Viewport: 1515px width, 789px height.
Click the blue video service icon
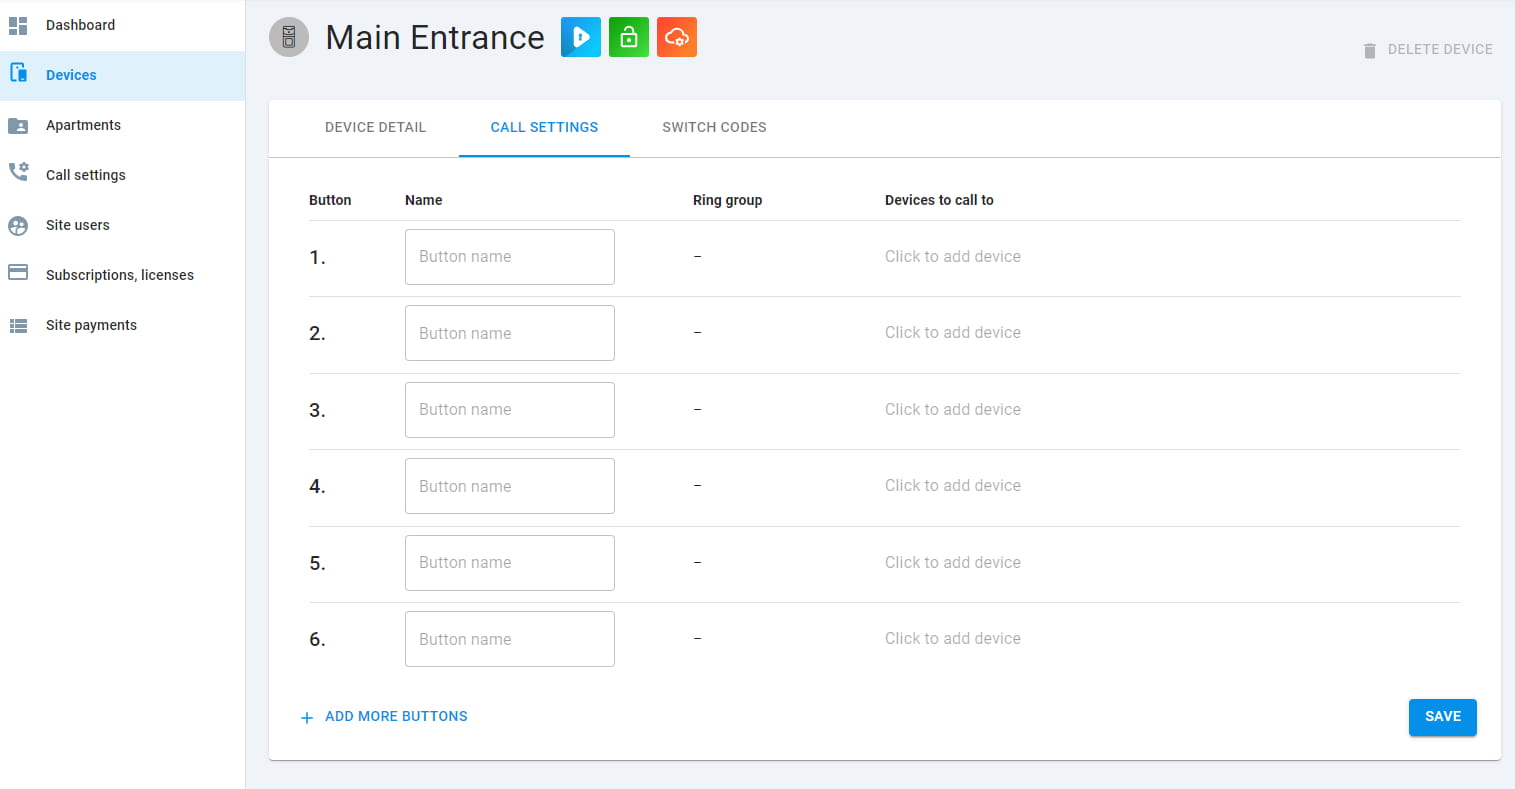(x=581, y=37)
